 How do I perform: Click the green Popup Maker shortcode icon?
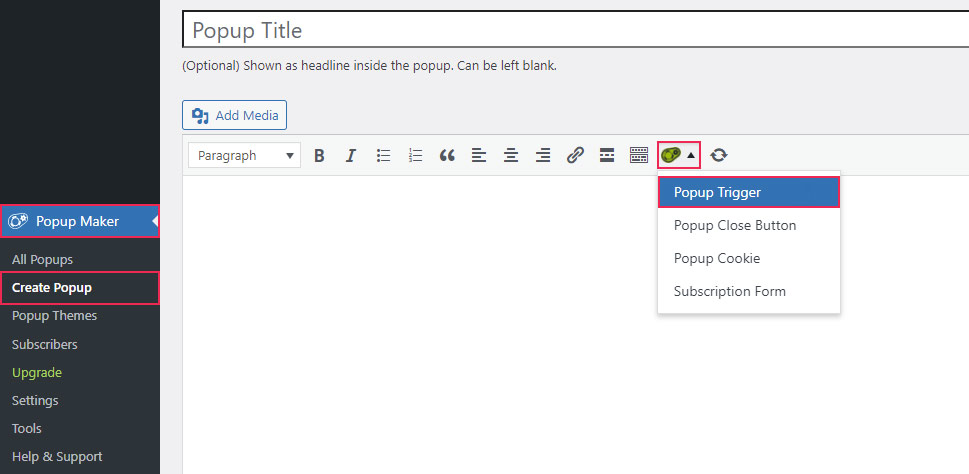(x=671, y=155)
